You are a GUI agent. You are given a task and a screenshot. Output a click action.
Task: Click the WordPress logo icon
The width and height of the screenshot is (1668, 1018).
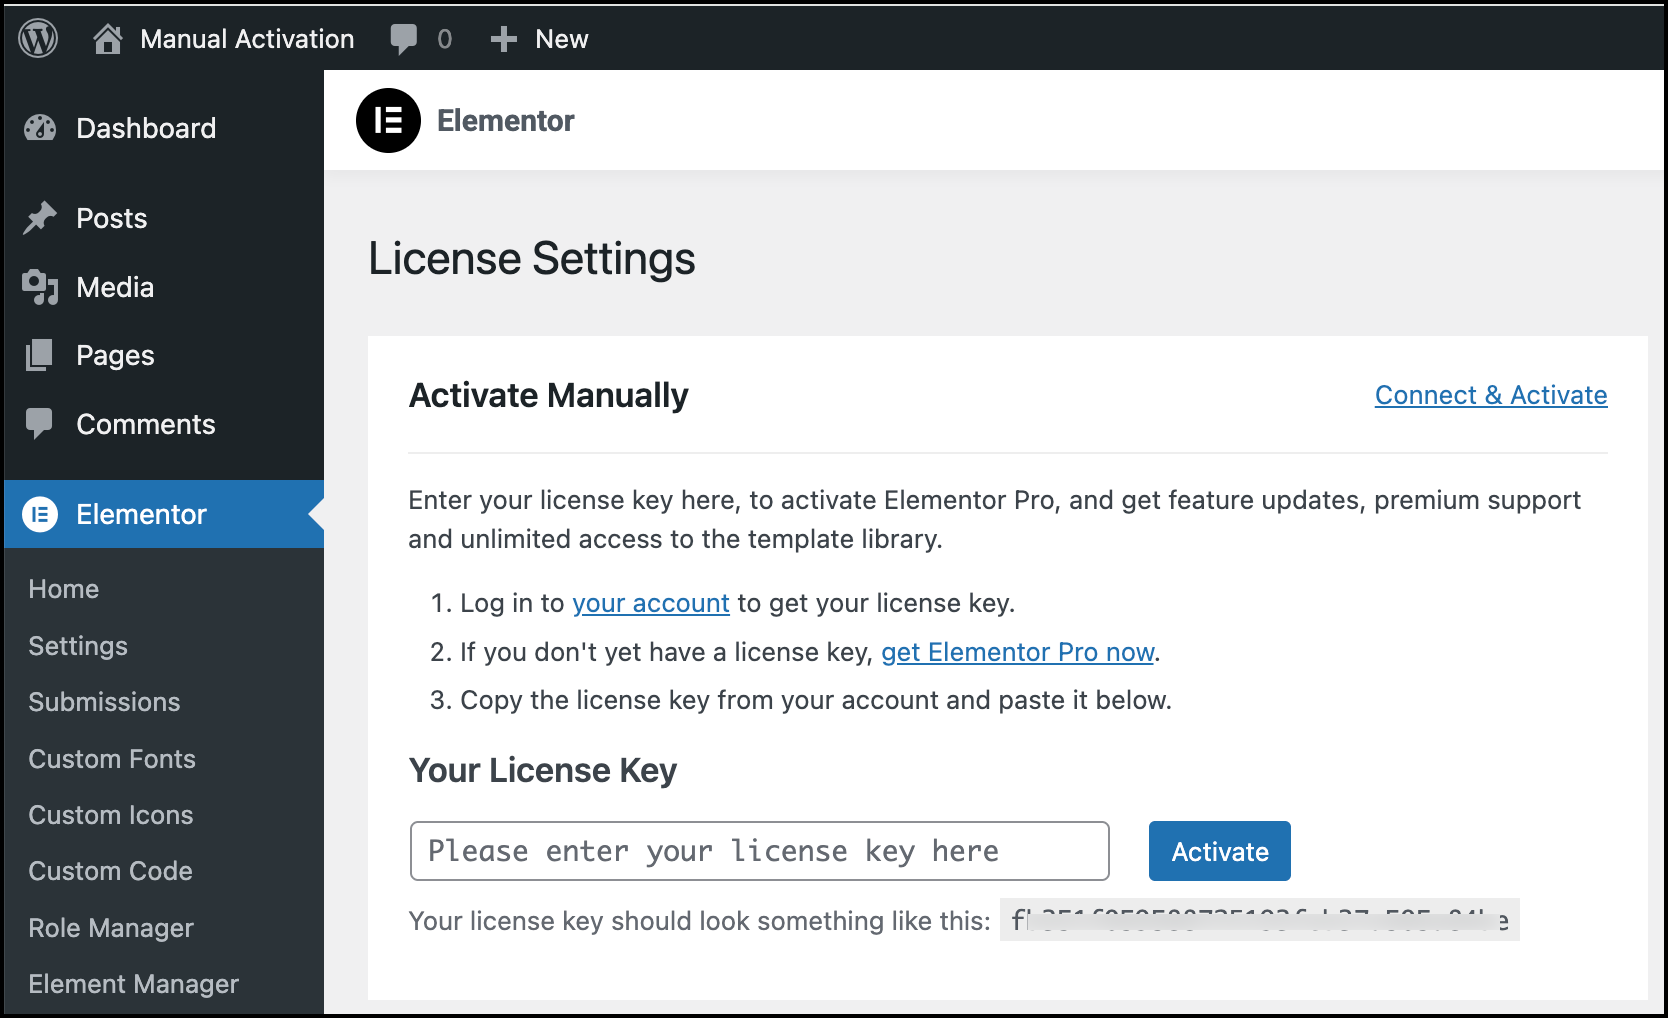pos(38,39)
